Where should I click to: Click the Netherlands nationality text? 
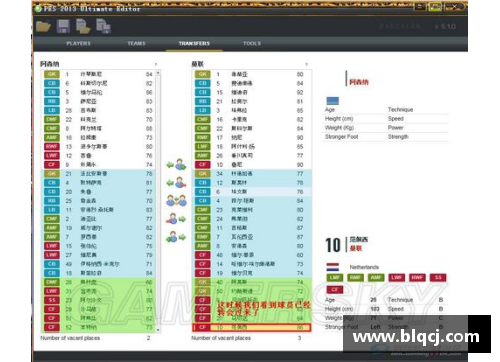click(x=364, y=267)
